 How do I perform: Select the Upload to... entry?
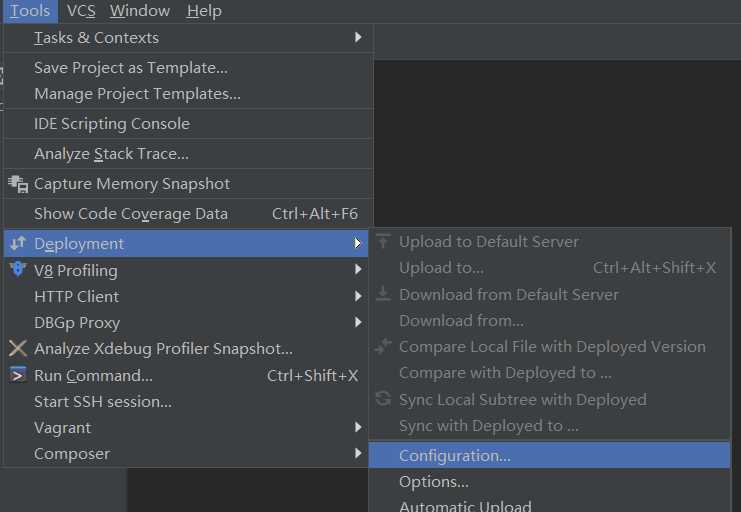[x=441, y=268]
